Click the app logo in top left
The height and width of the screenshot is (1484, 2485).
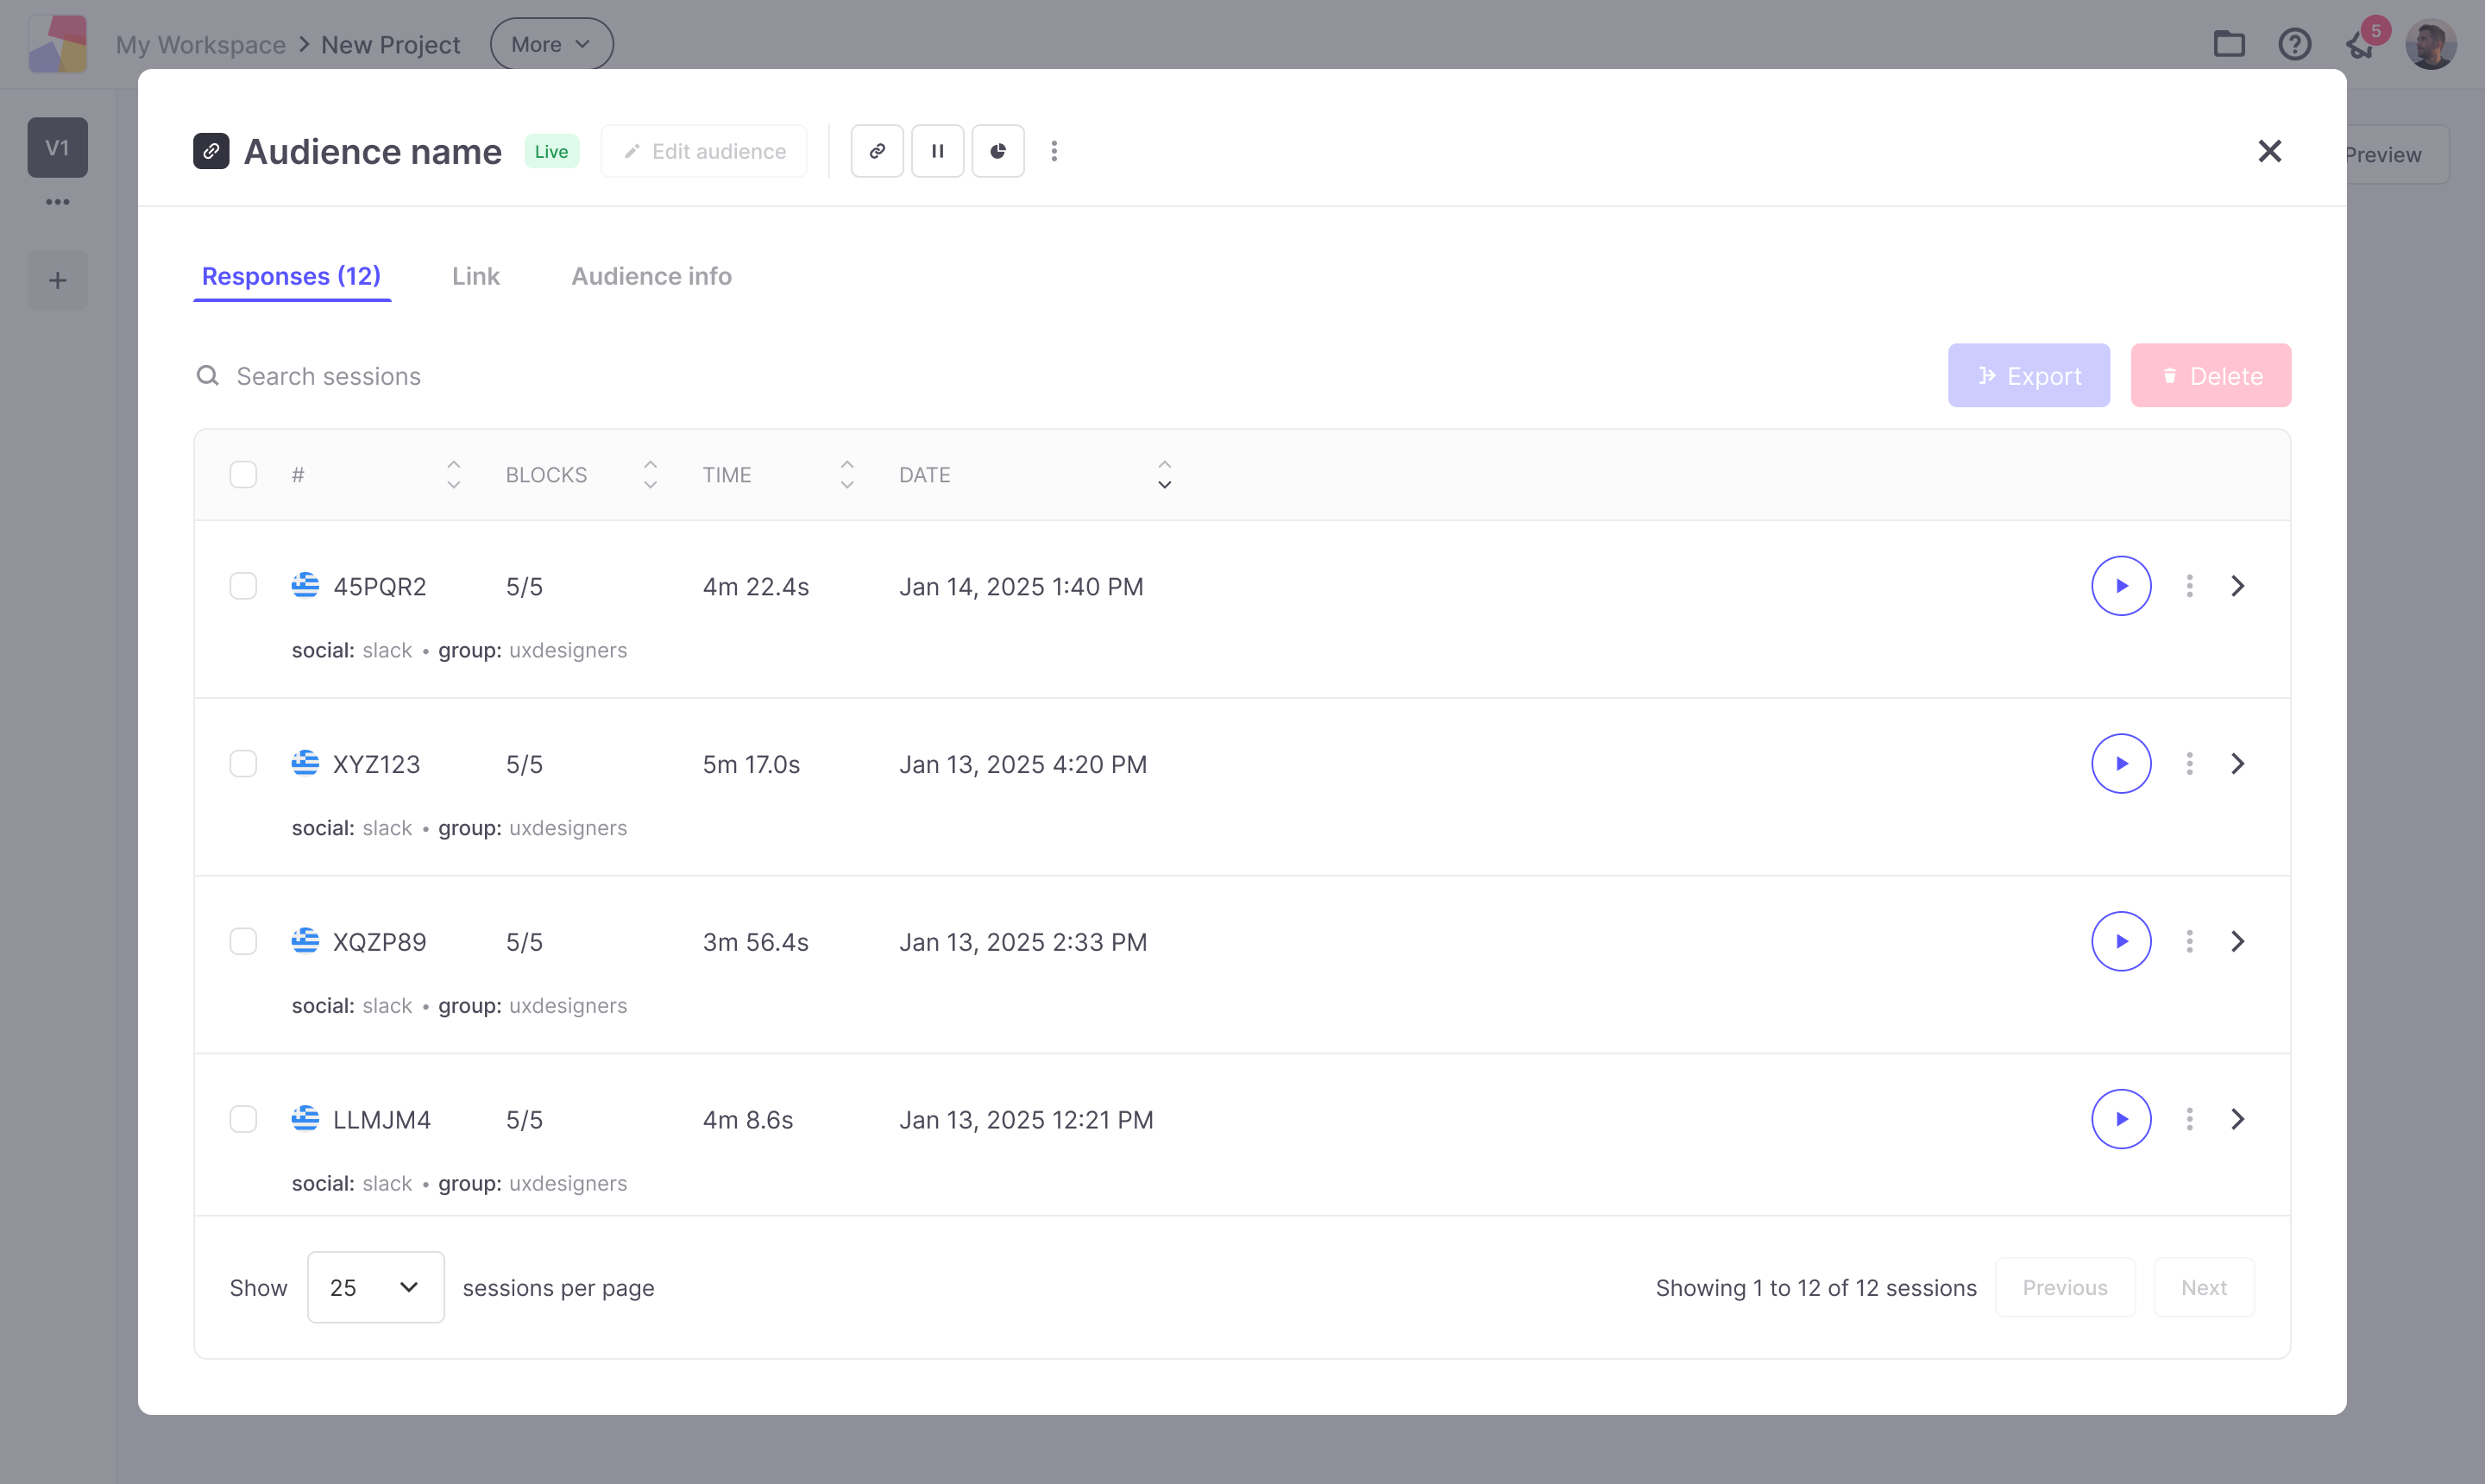(58, 44)
